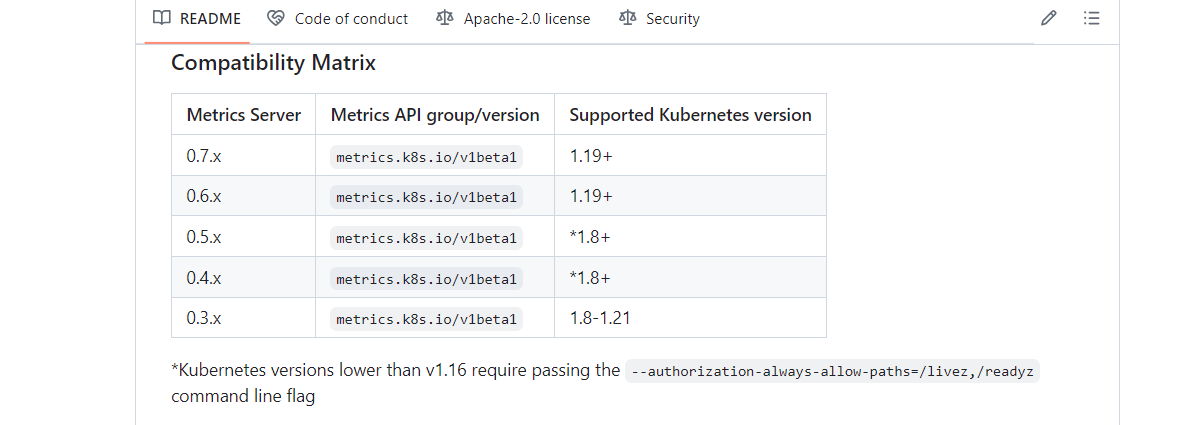Click the heart icon for Code of conduct
This screenshot has width=1190, height=425.
276,18
